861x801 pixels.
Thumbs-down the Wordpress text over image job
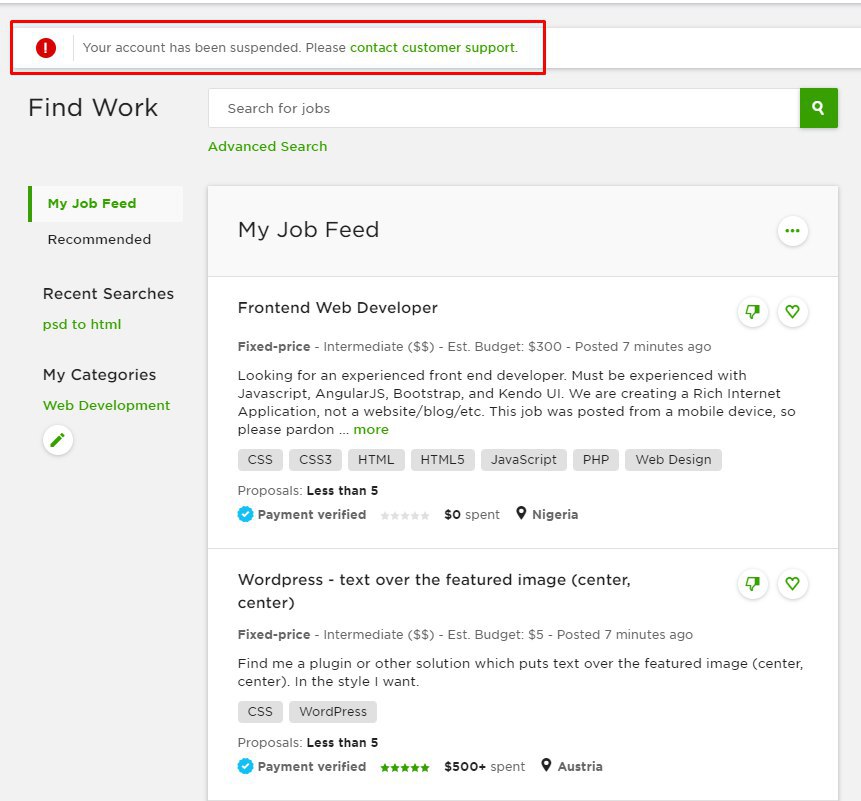point(753,583)
